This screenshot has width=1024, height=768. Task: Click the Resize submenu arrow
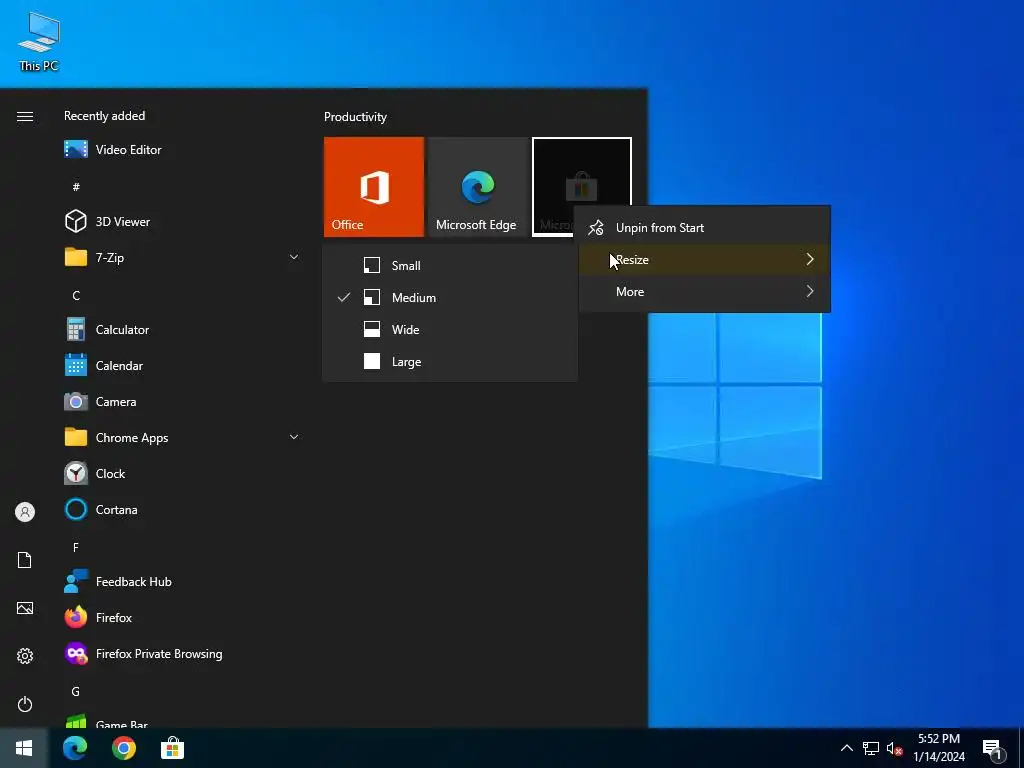(810, 259)
